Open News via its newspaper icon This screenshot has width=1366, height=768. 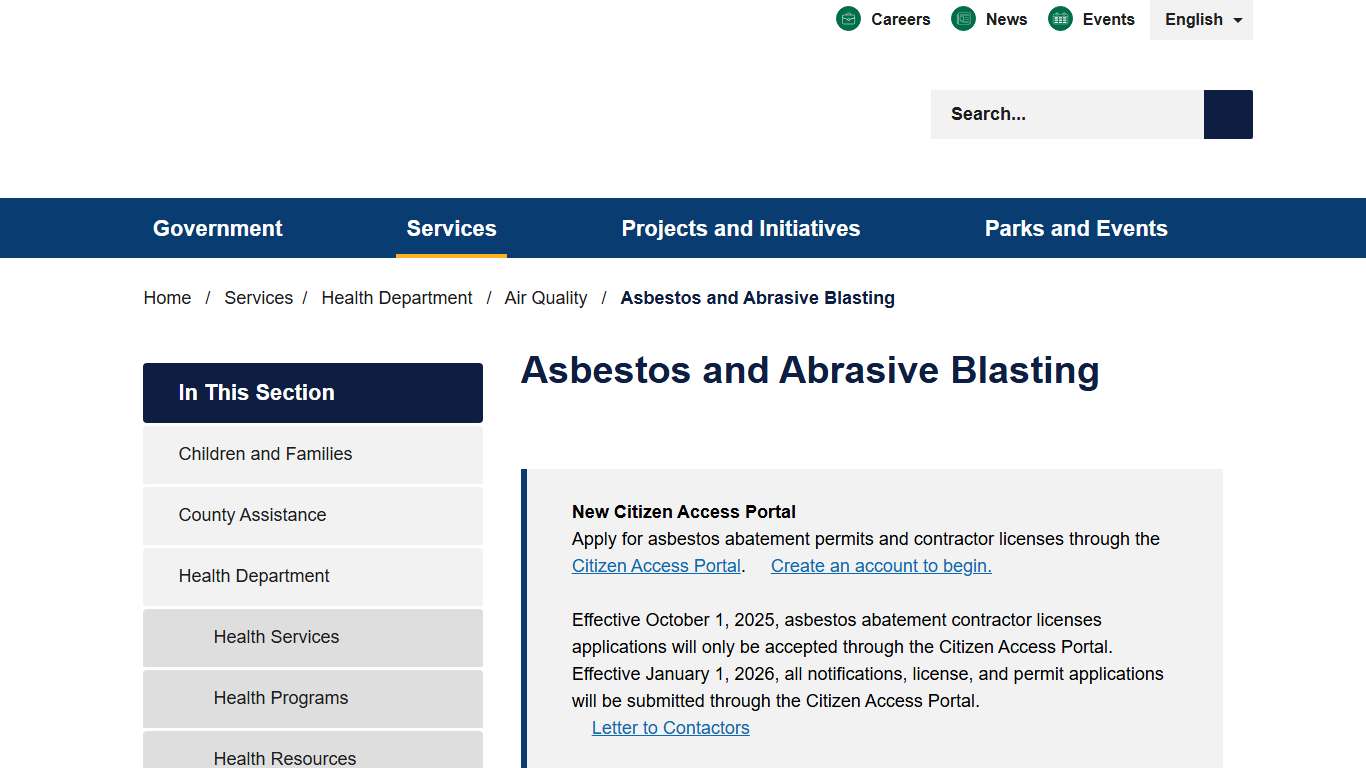tap(963, 18)
